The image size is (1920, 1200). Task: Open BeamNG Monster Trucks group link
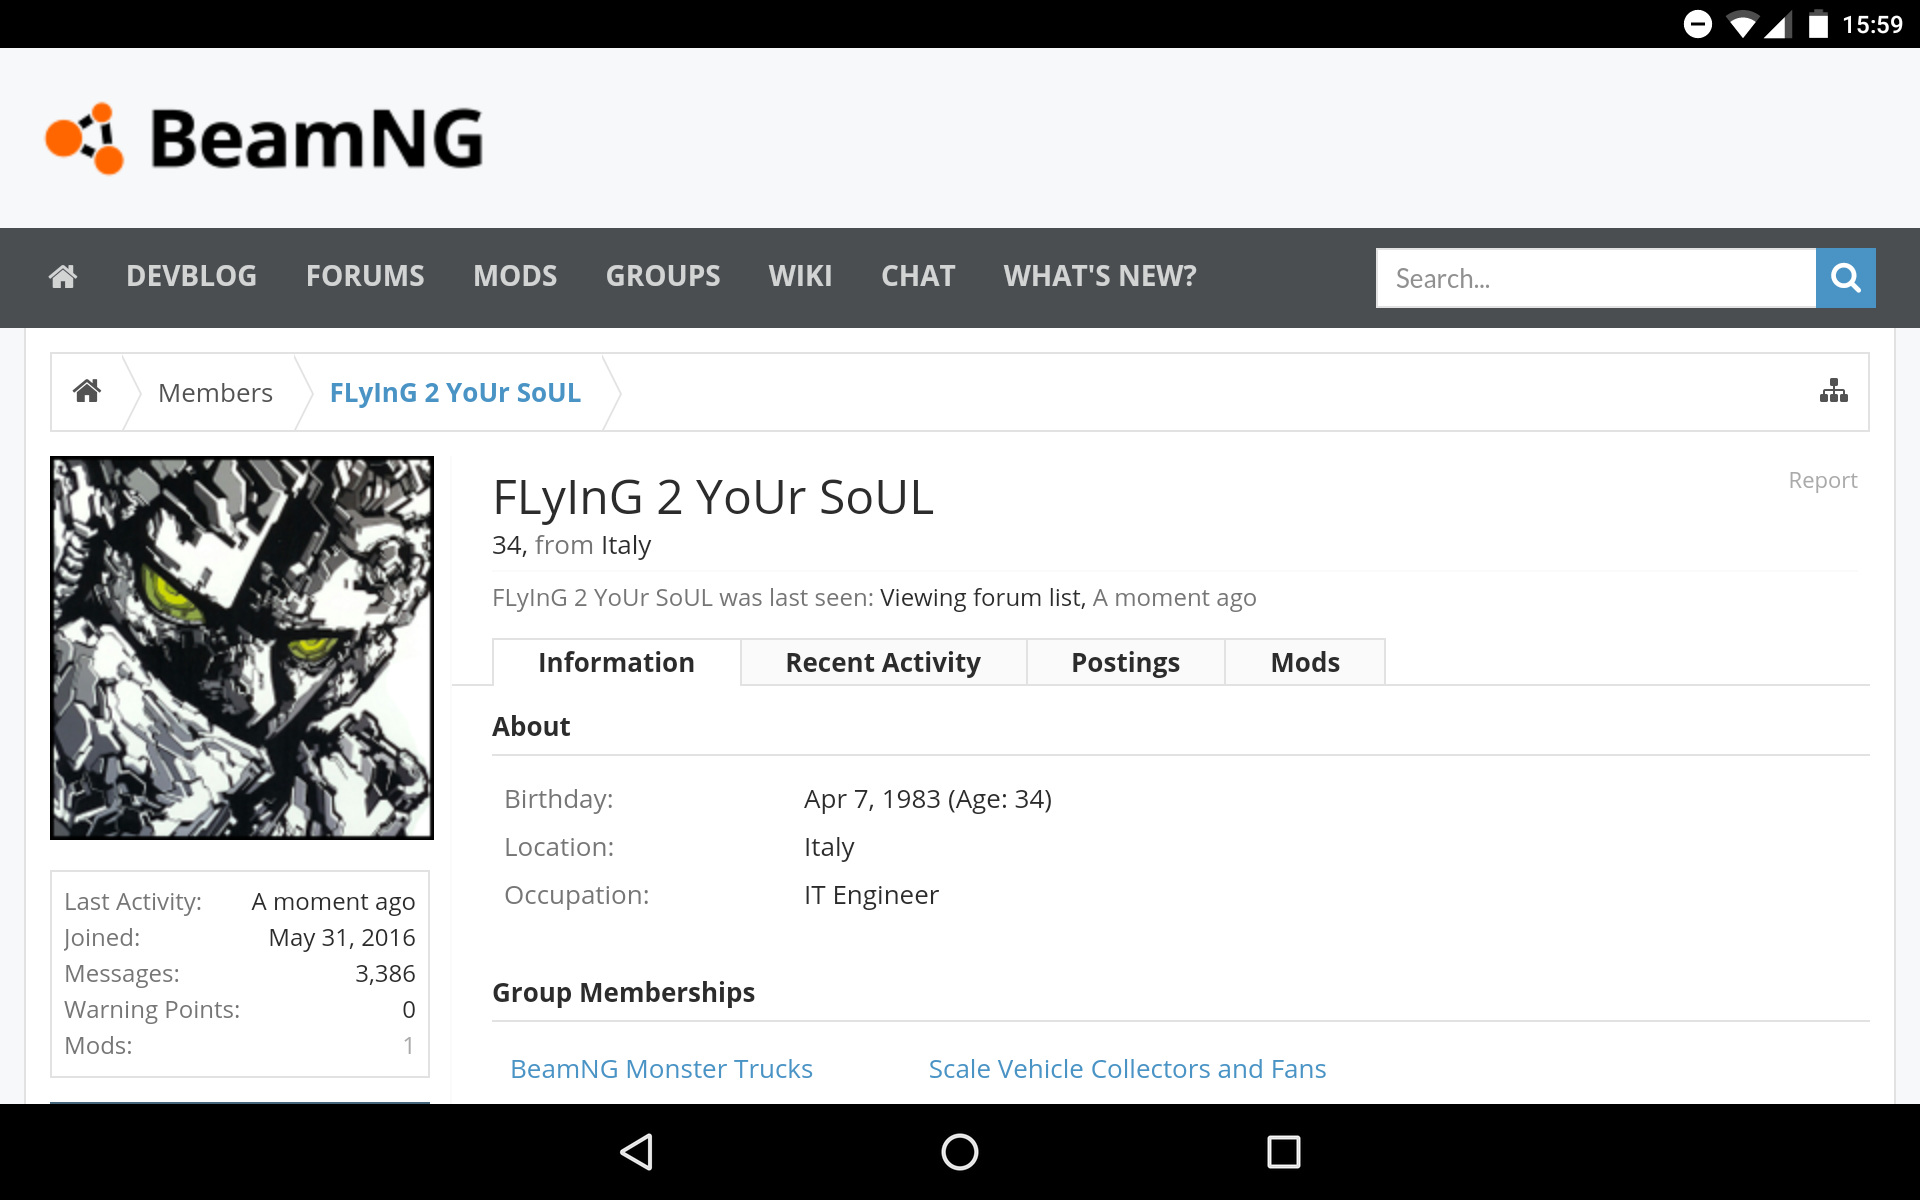661,1069
